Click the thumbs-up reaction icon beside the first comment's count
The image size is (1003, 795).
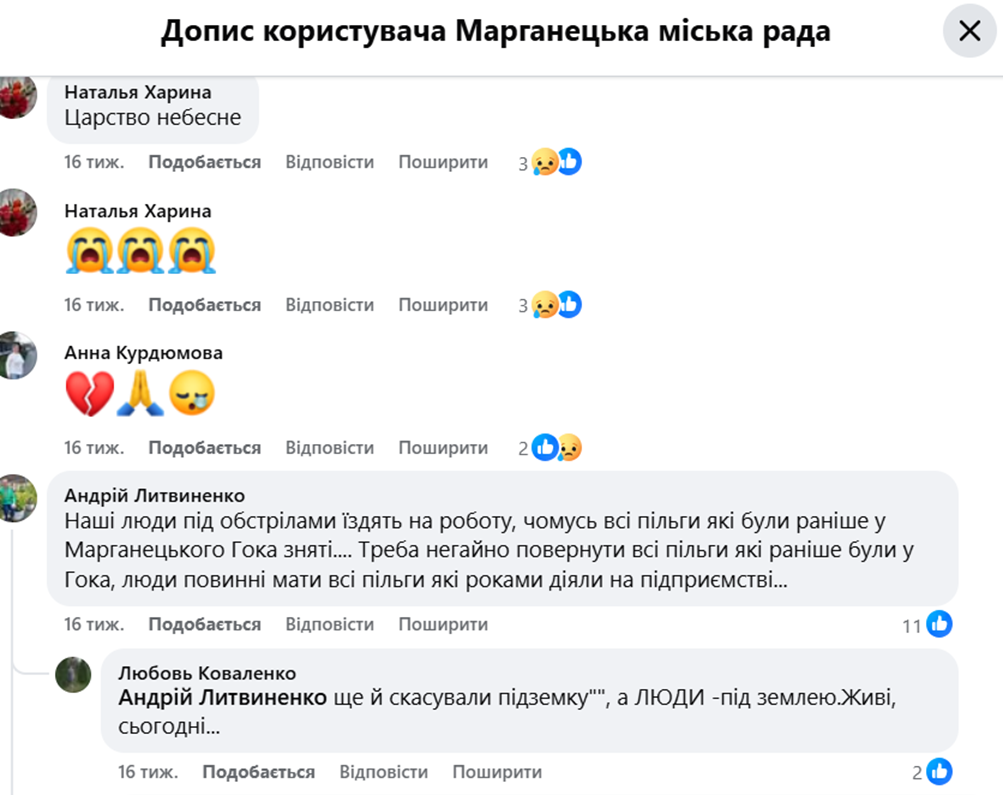568,161
